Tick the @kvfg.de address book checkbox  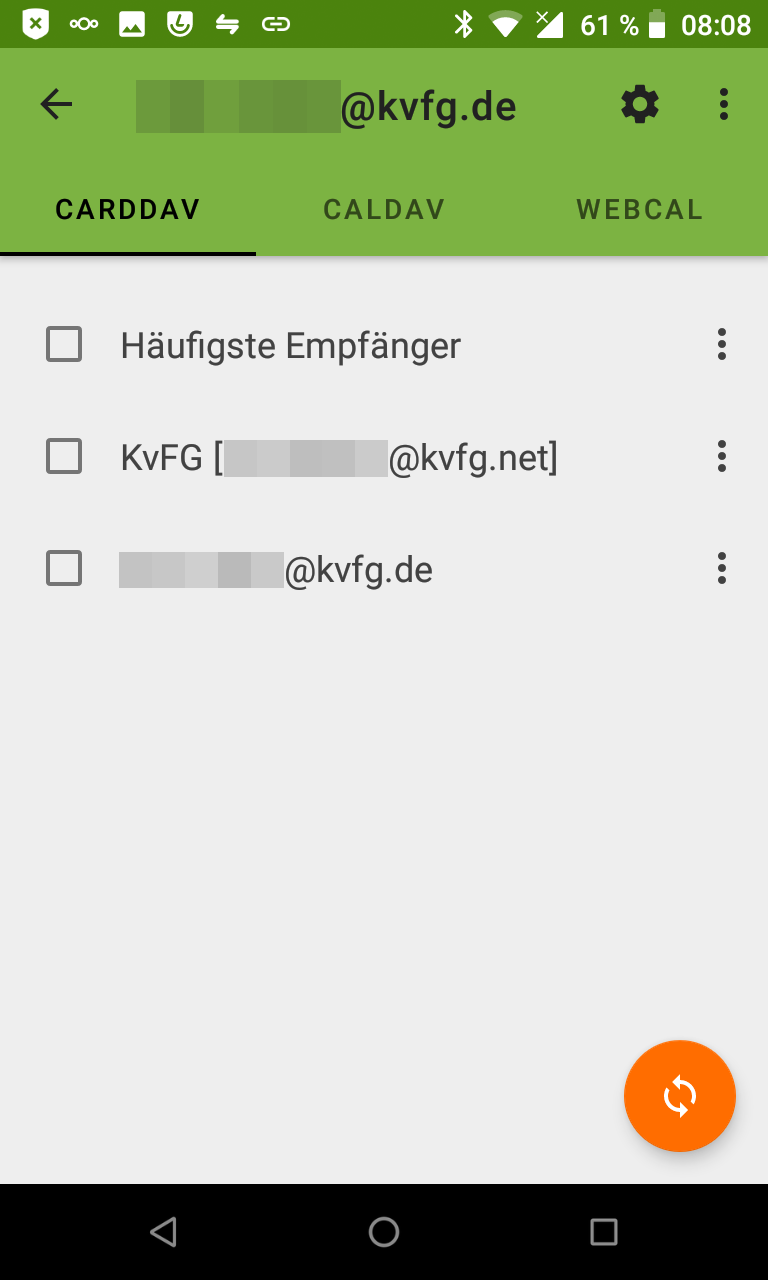coord(64,568)
